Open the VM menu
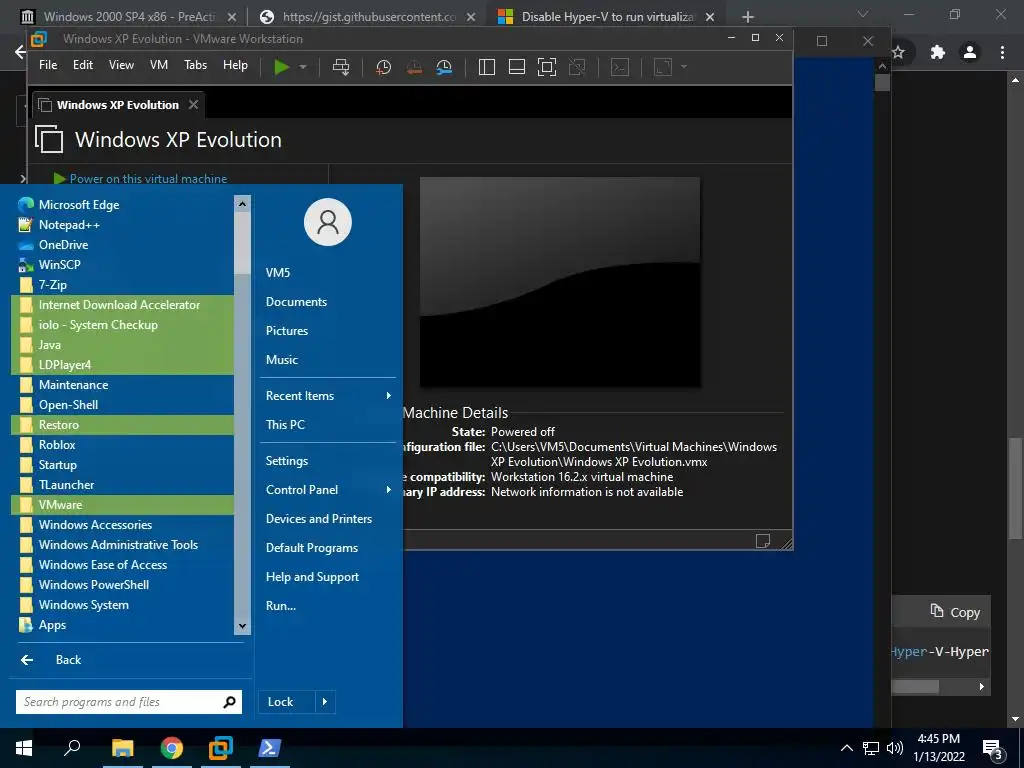 (159, 65)
